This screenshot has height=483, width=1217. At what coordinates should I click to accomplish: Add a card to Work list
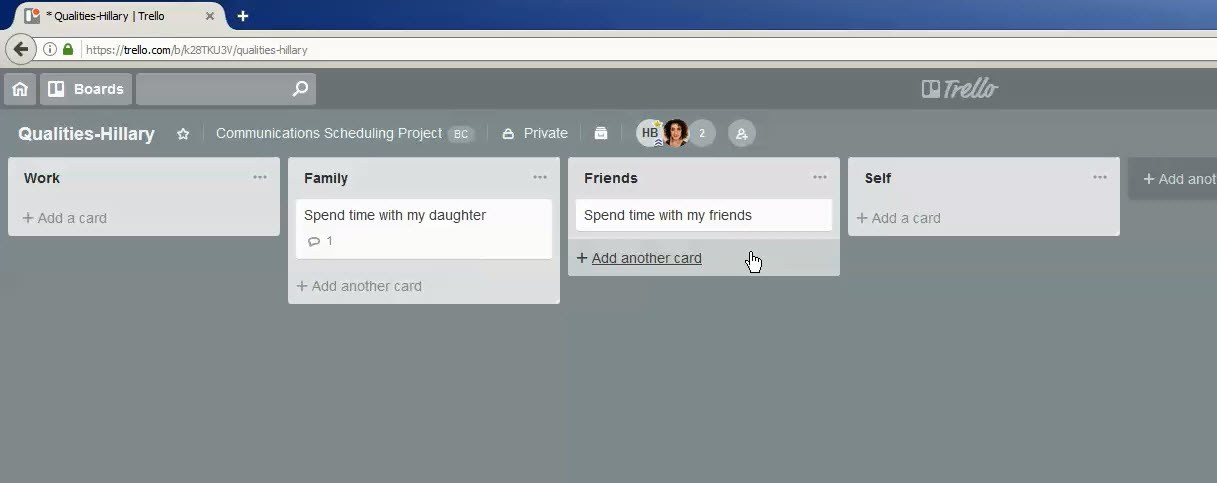tap(65, 218)
